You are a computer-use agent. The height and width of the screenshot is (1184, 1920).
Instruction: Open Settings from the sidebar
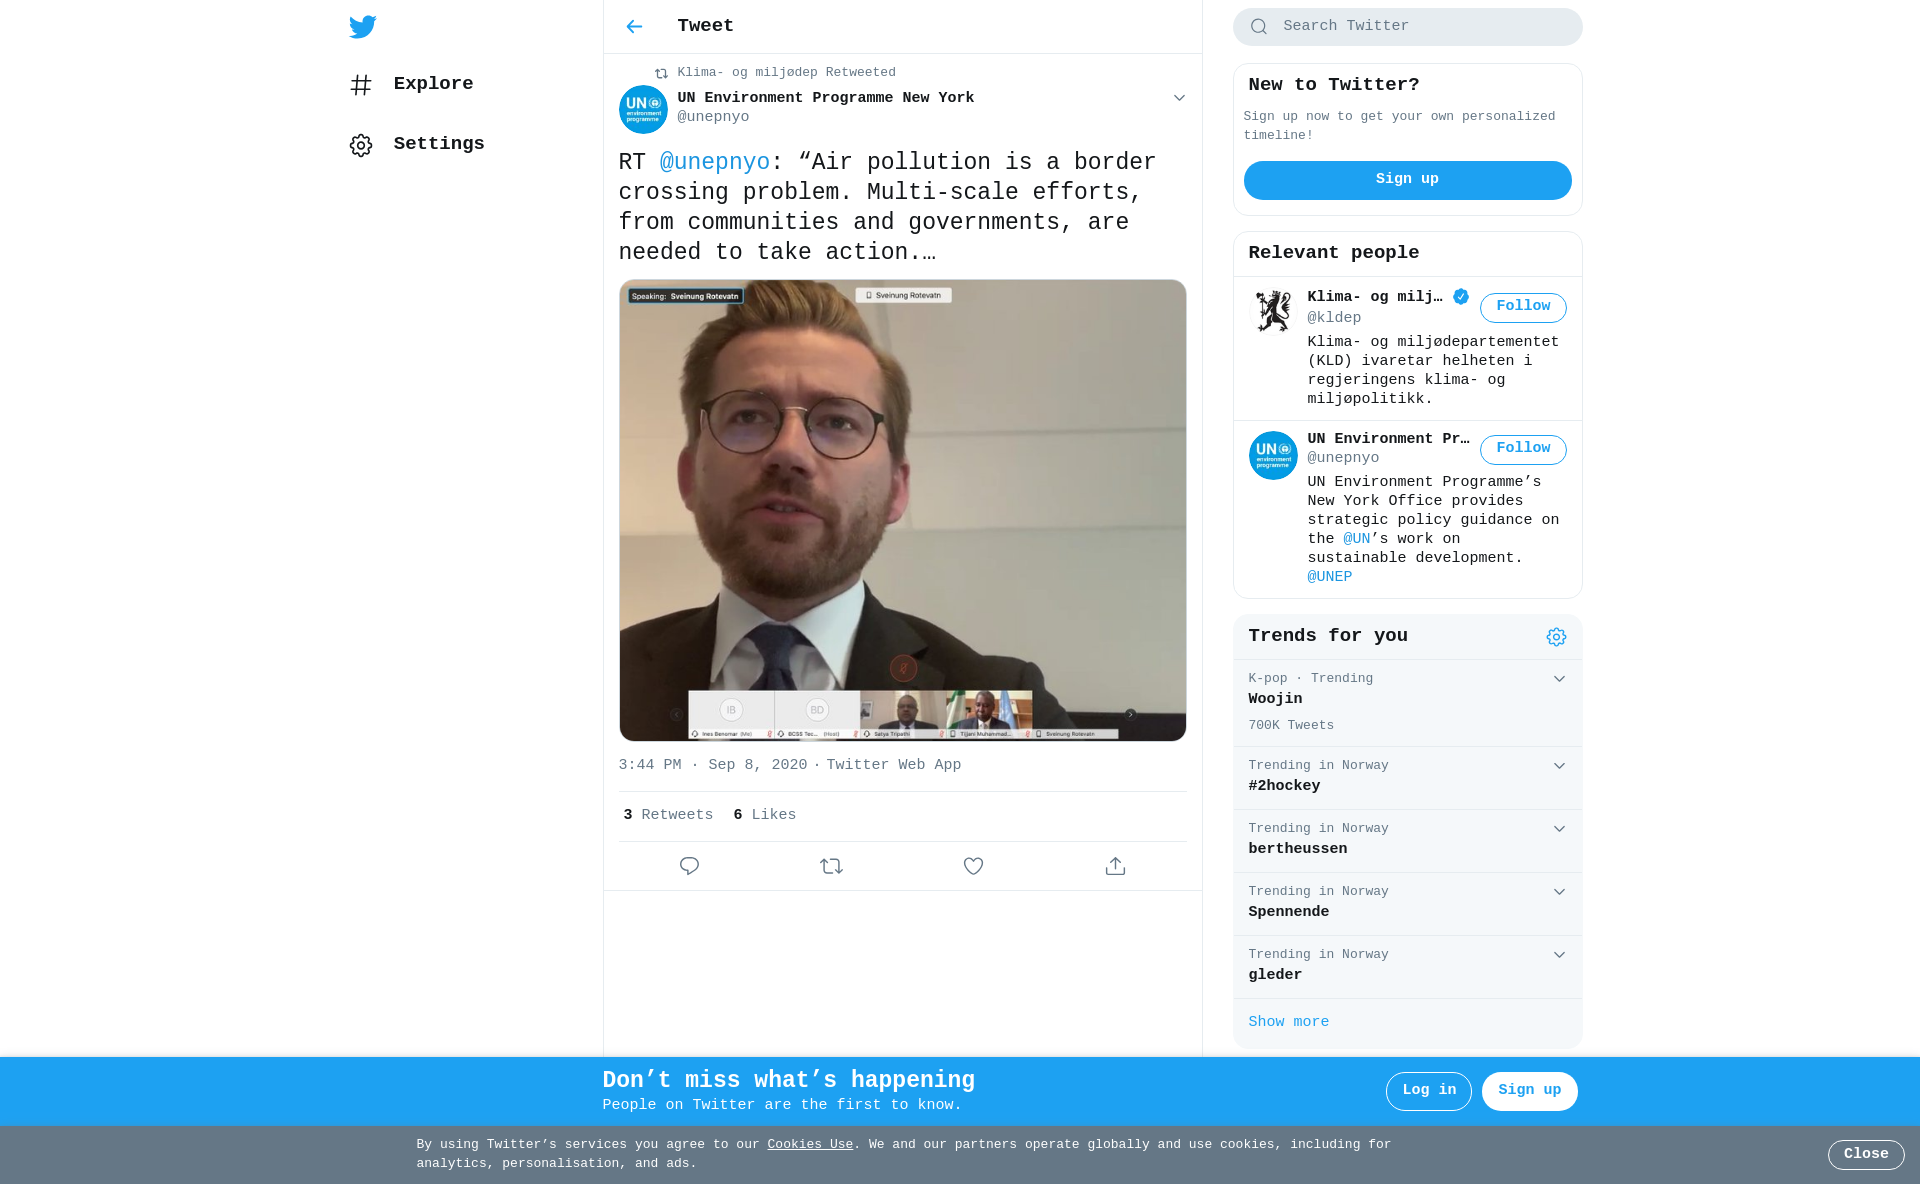pos(417,145)
